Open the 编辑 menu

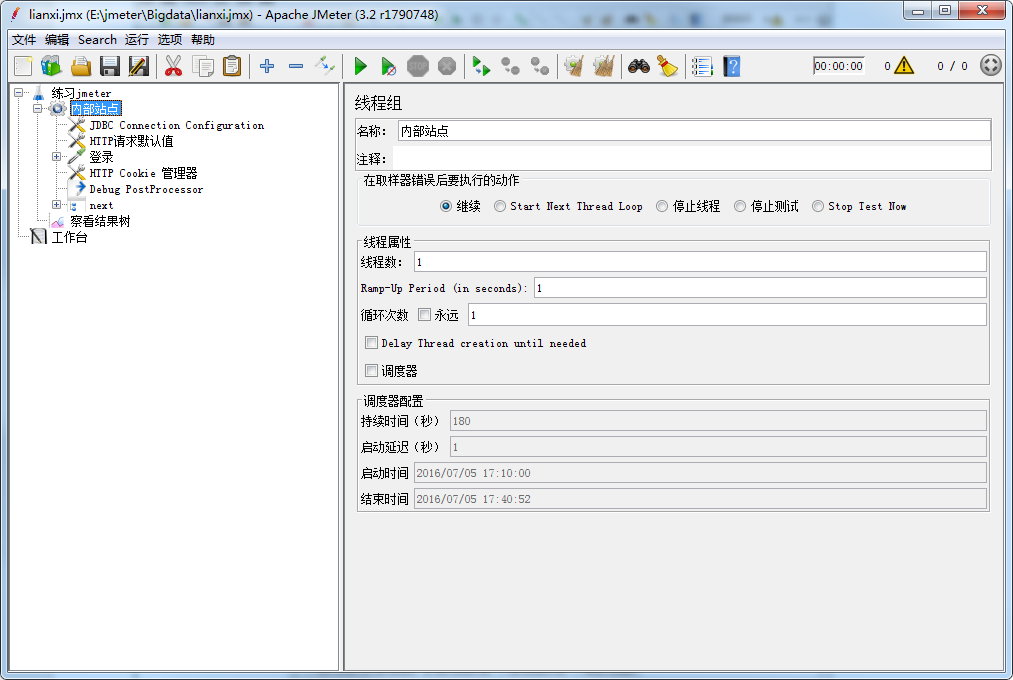57,39
